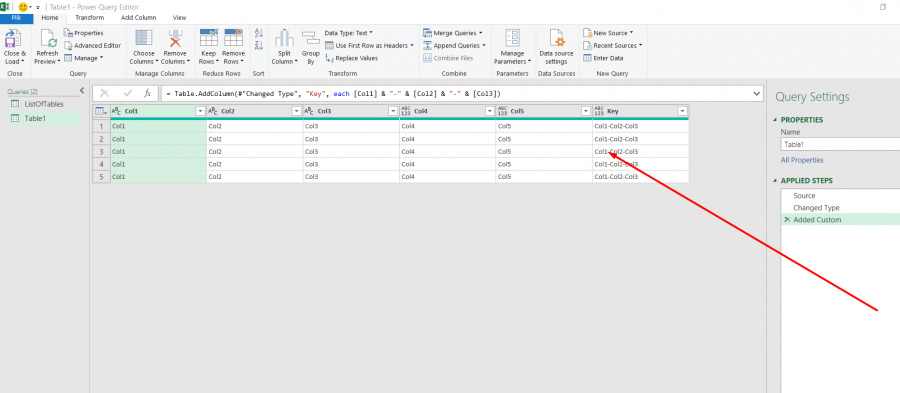Click Append Queries
This screenshot has height=393, width=900.
454,45
